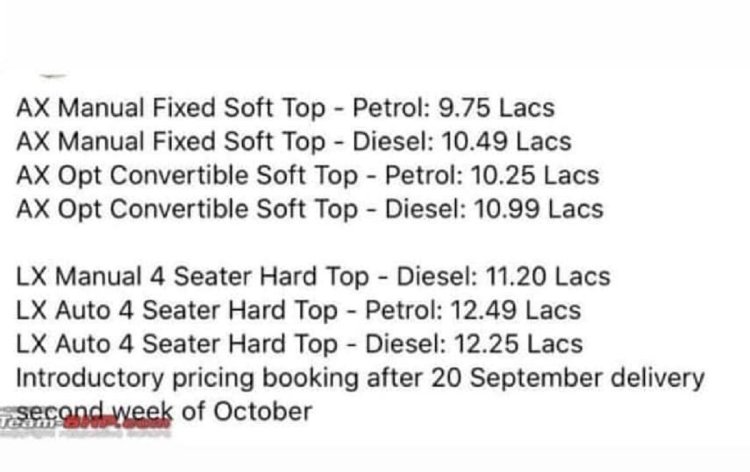
Task: Click the 10.49 Lacs price
Action: [x=507, y=142]
